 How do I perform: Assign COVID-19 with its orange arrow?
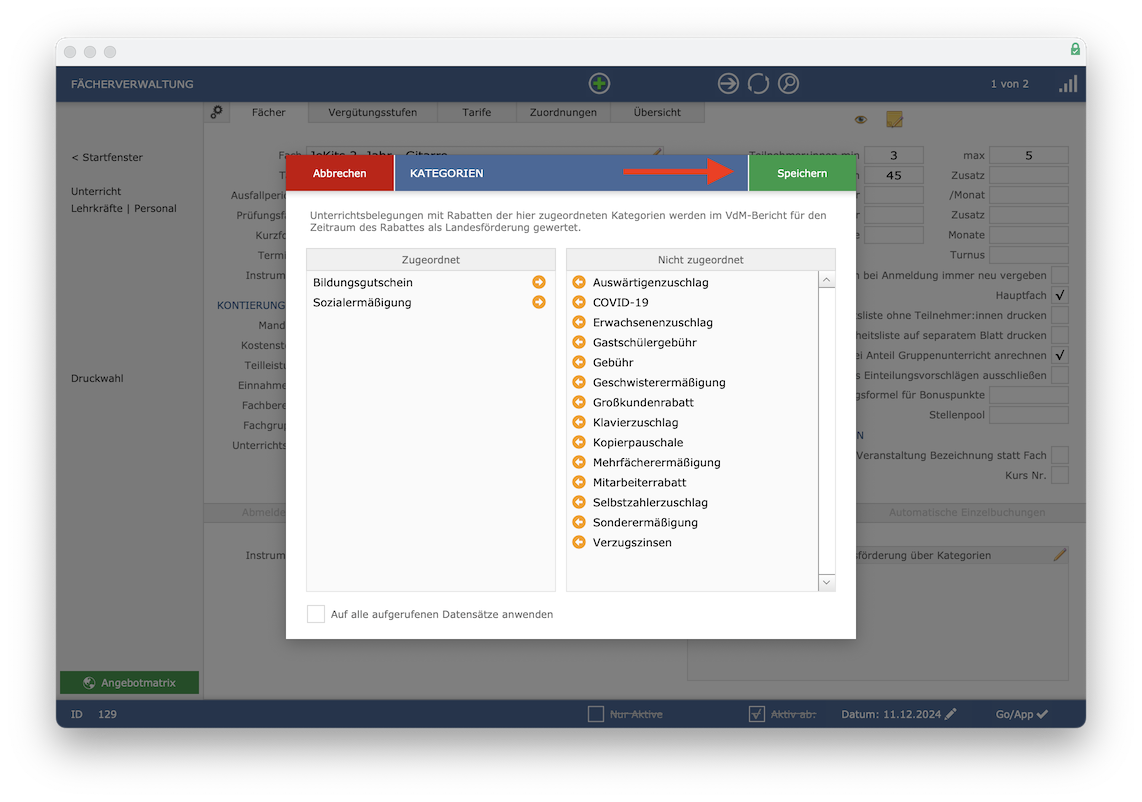click(579, 302)
